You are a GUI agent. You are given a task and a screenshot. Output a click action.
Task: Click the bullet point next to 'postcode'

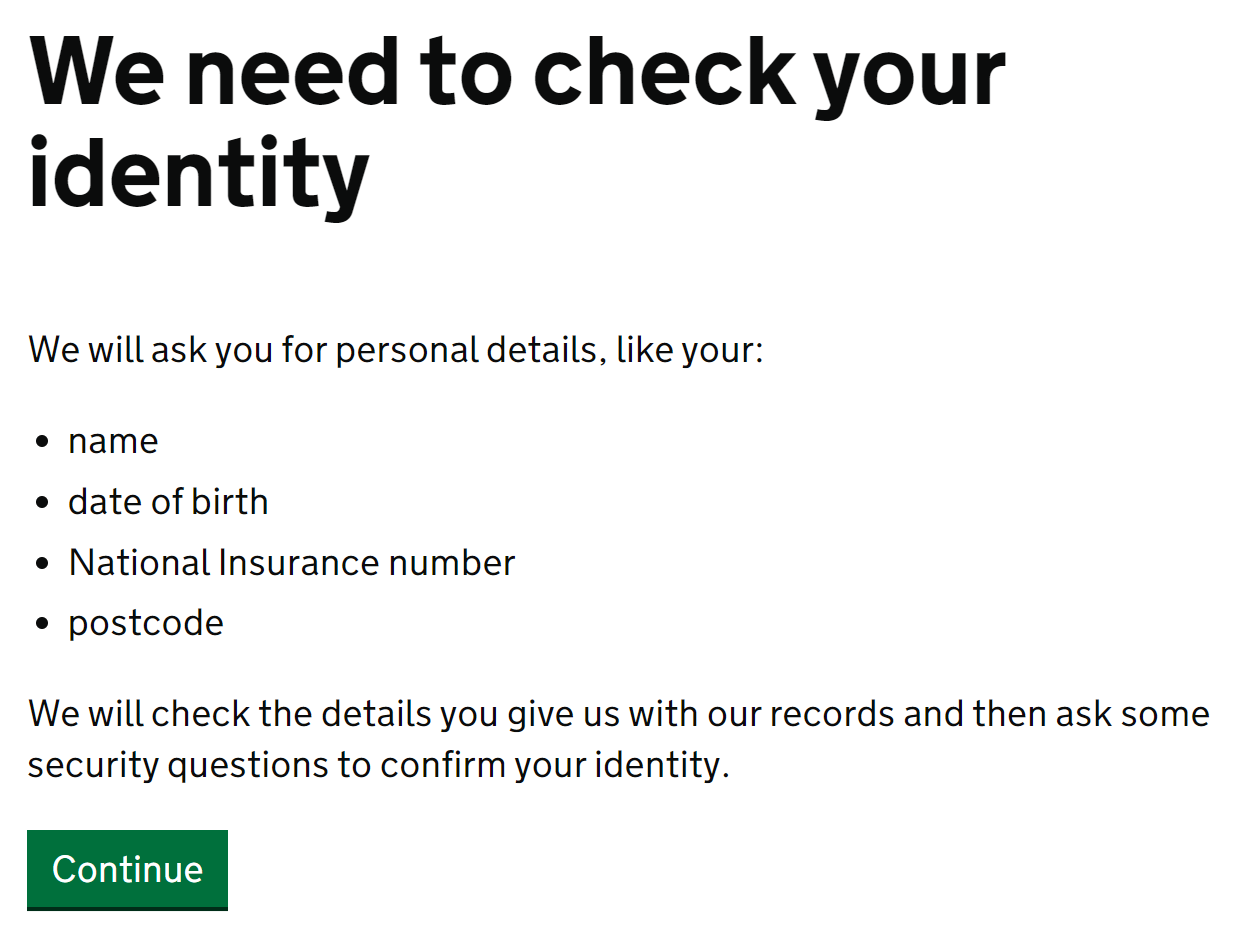click(42, 624)
